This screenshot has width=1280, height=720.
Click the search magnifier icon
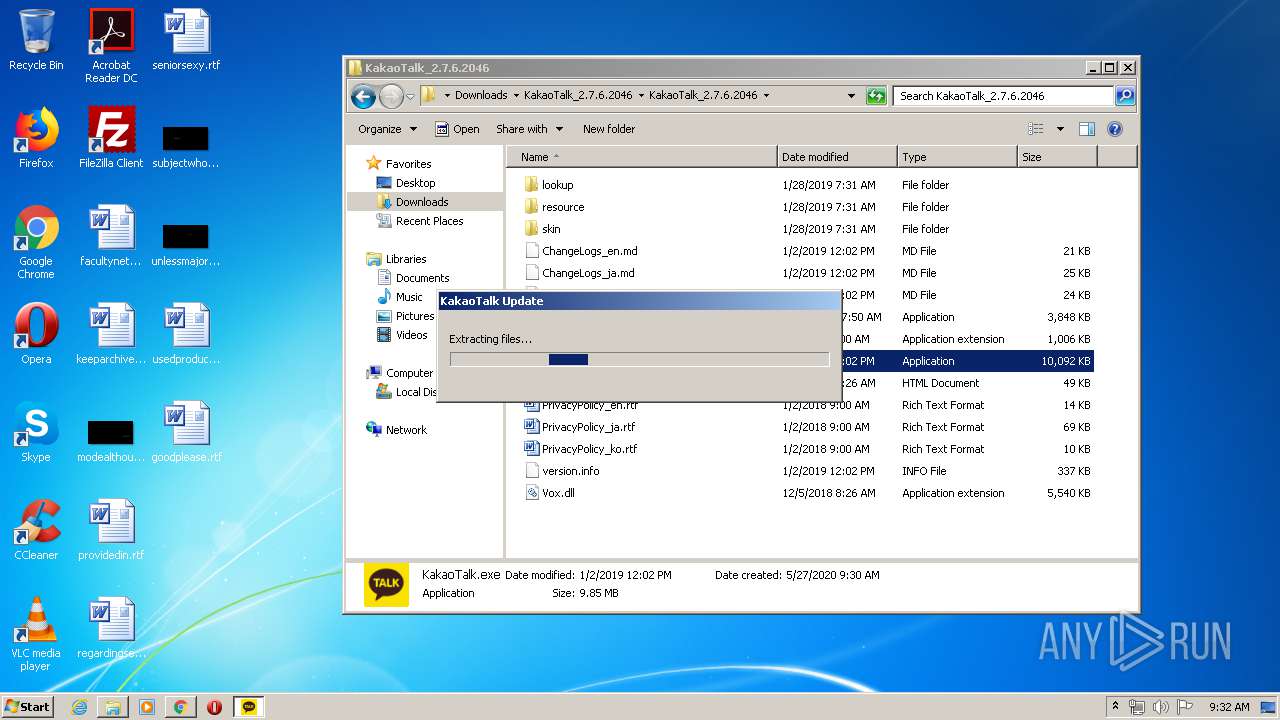1125,96
